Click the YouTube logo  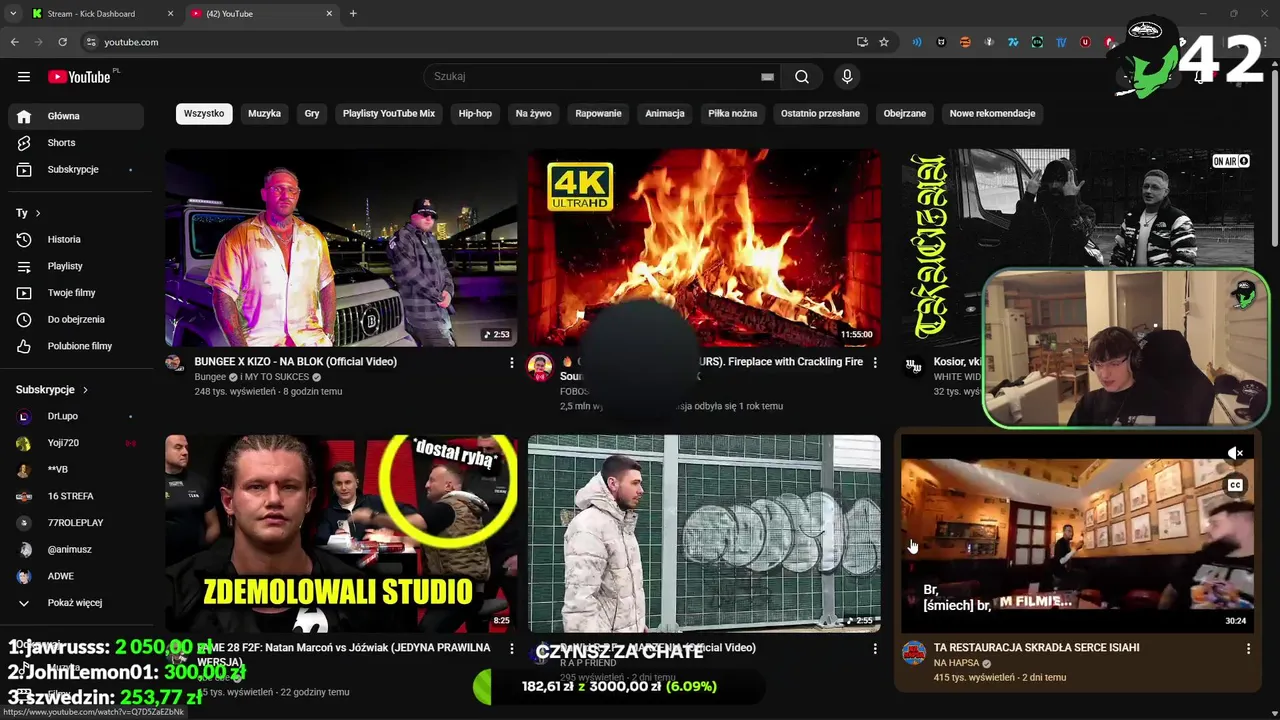[x=79, y=77]
